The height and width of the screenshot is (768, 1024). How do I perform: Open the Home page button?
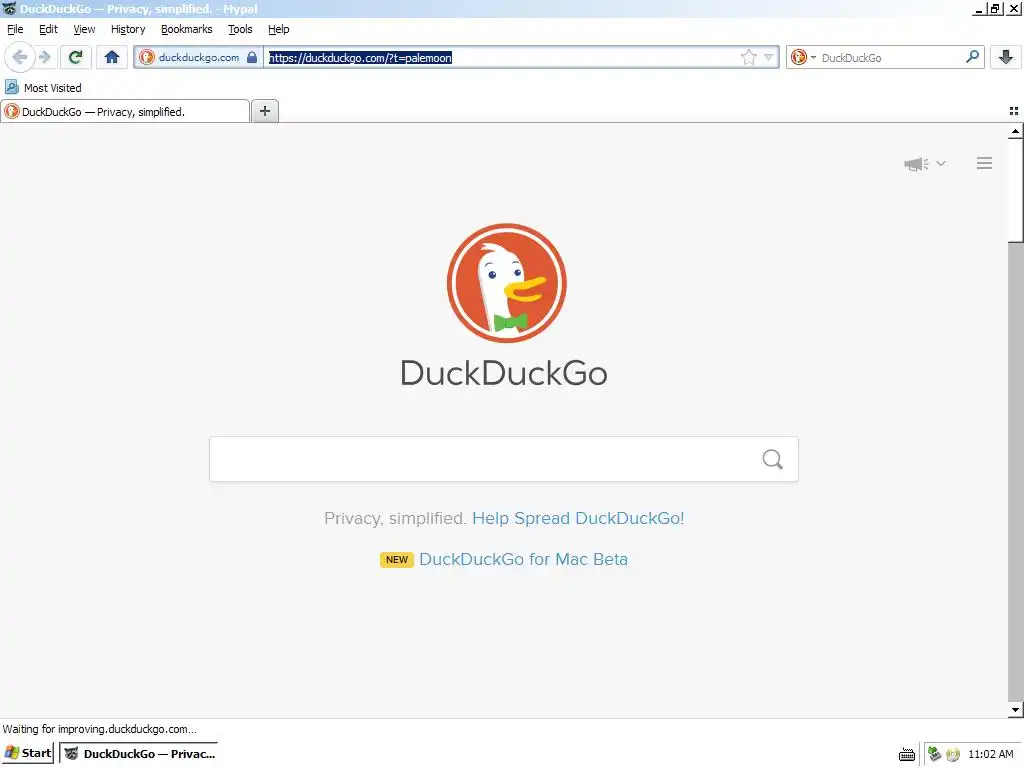[112, 57]
